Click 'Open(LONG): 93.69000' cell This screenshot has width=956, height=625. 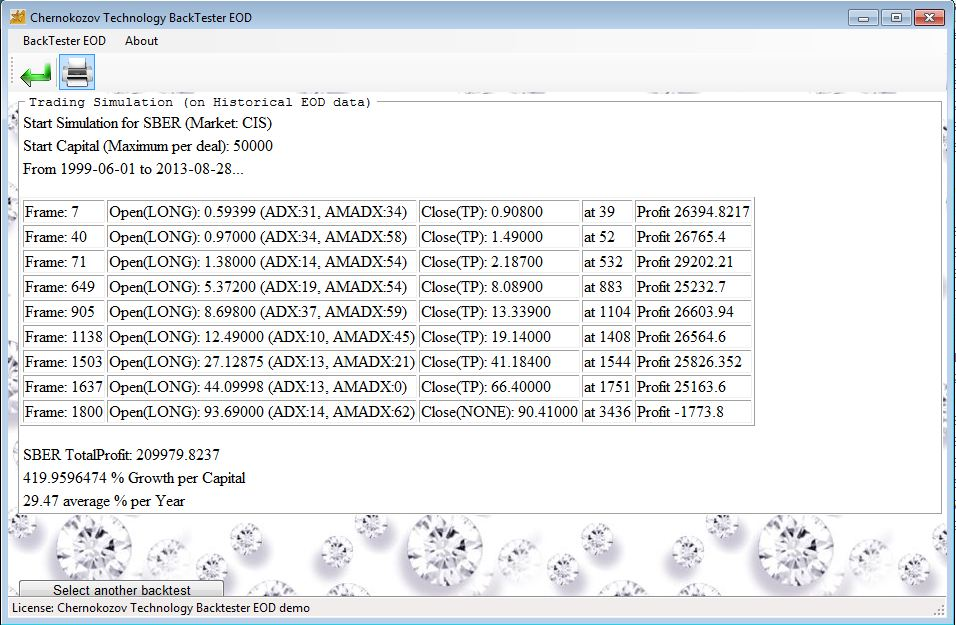tap(262, 412)
